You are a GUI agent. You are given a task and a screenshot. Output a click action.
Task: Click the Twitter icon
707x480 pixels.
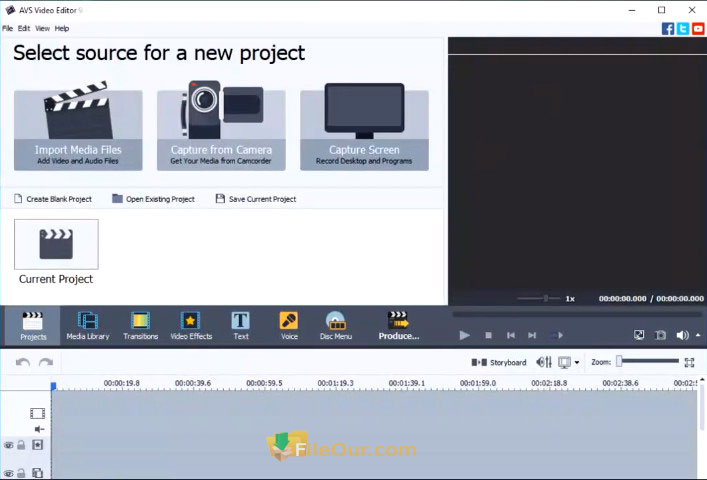pyautogui.click(x=683, y=29)
